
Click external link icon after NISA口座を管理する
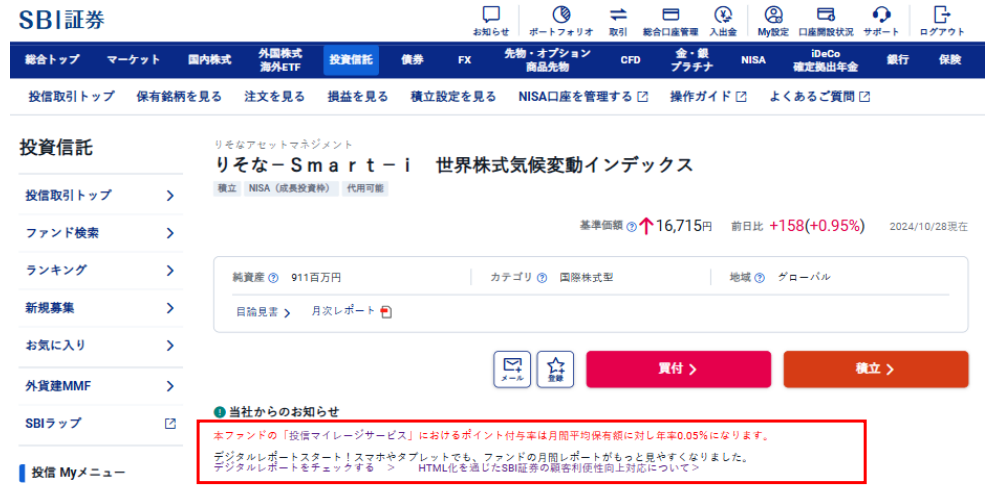pos(643,97)
